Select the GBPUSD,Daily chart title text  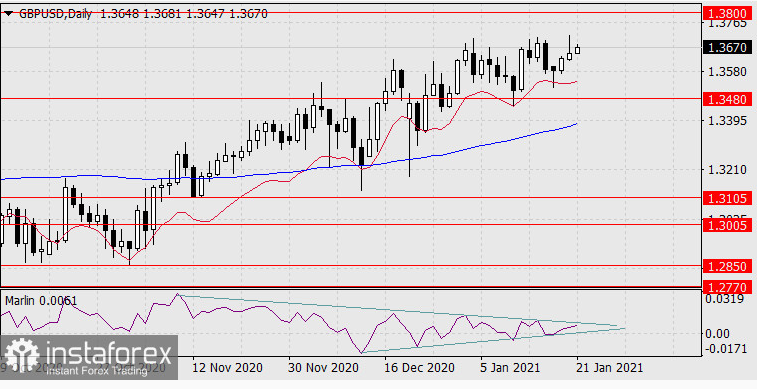(55, 14)
